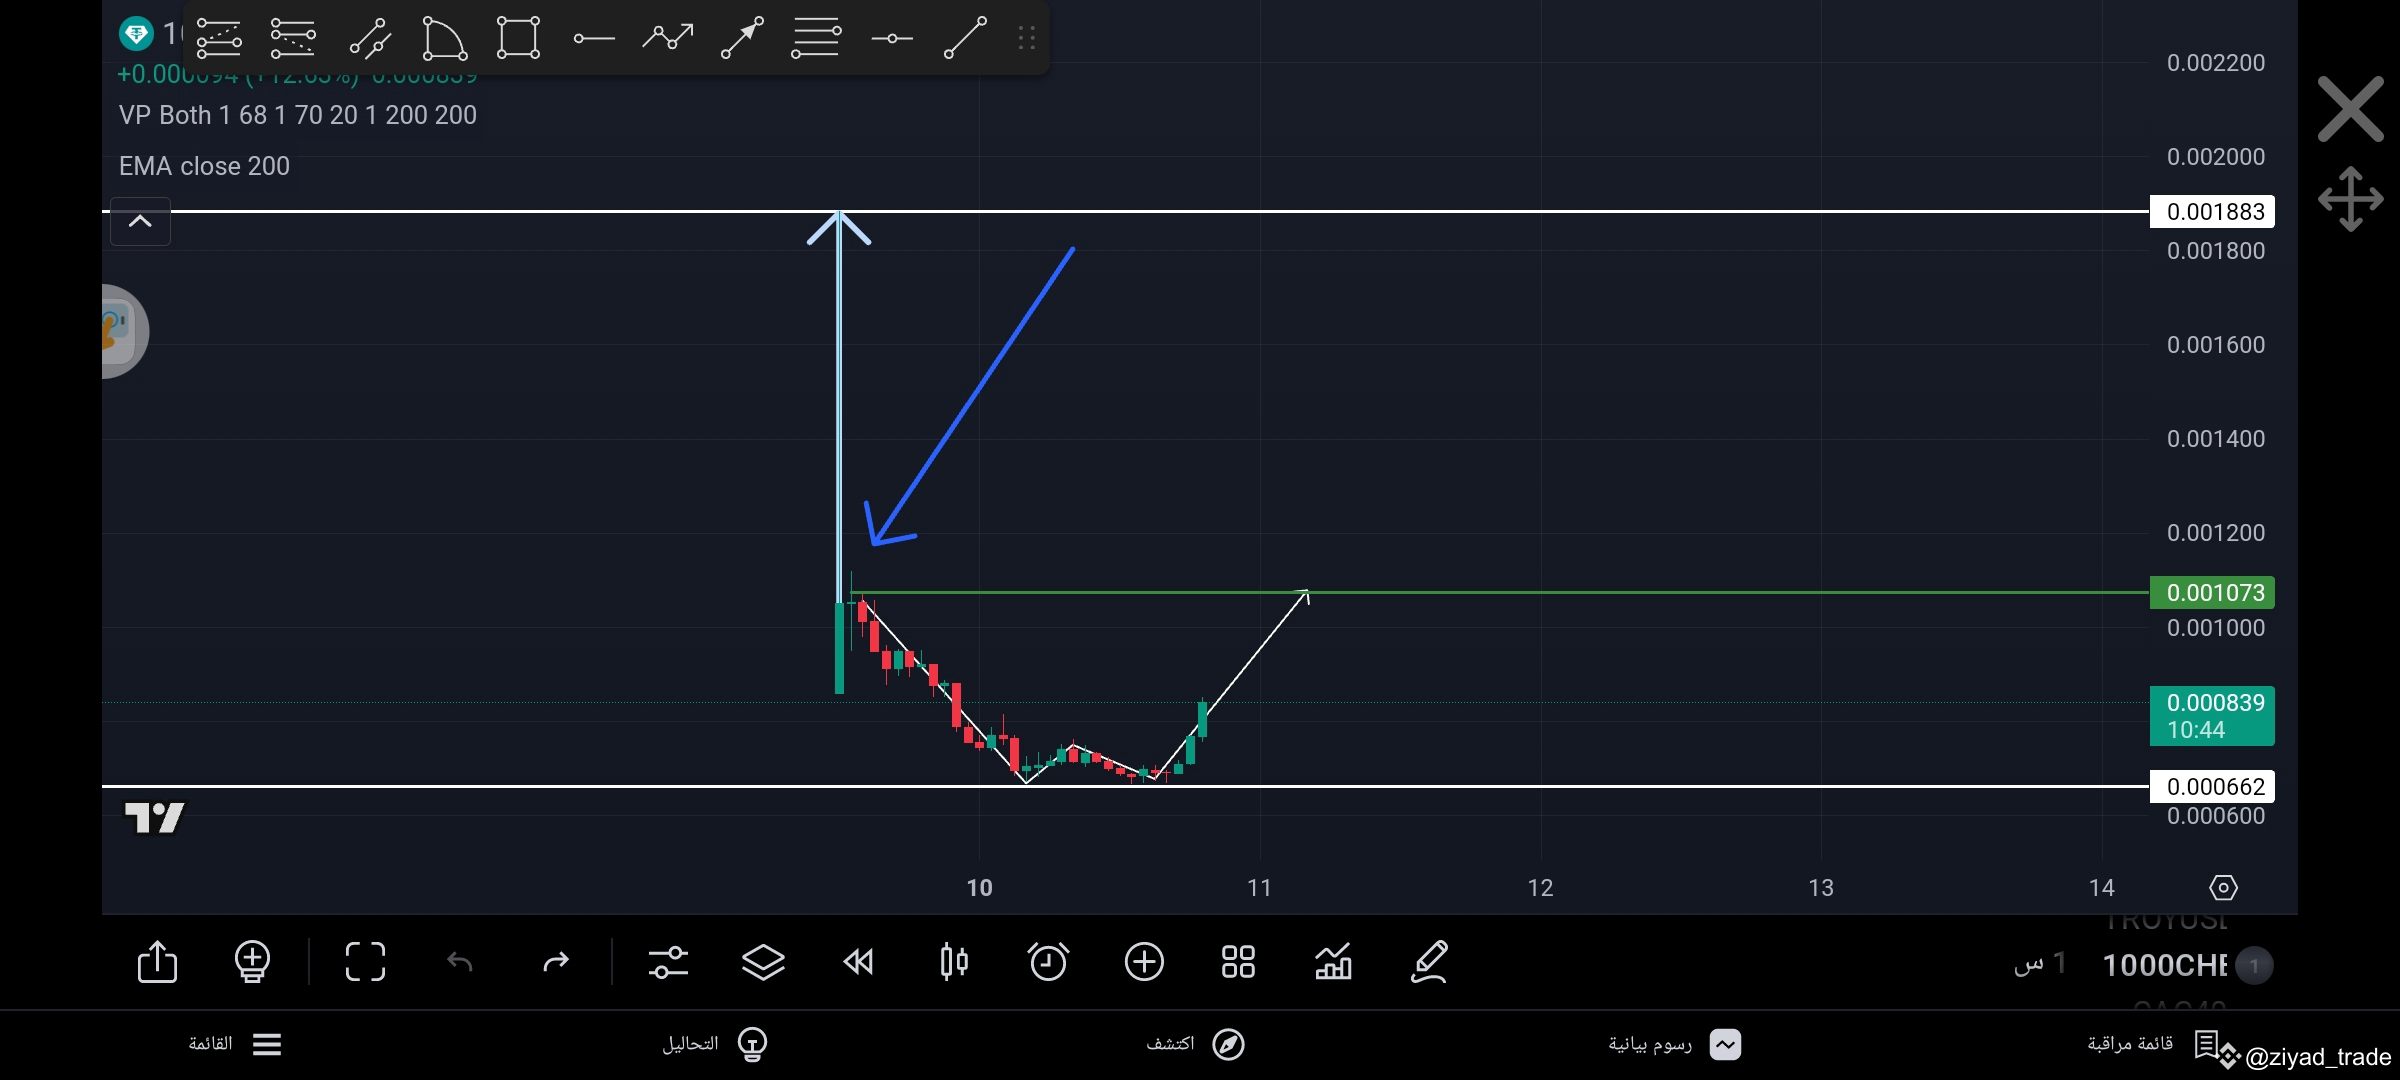The image size is (2400, 1080).
Task: Open chart settings with the sliders icon
Action: pos(668,962)
